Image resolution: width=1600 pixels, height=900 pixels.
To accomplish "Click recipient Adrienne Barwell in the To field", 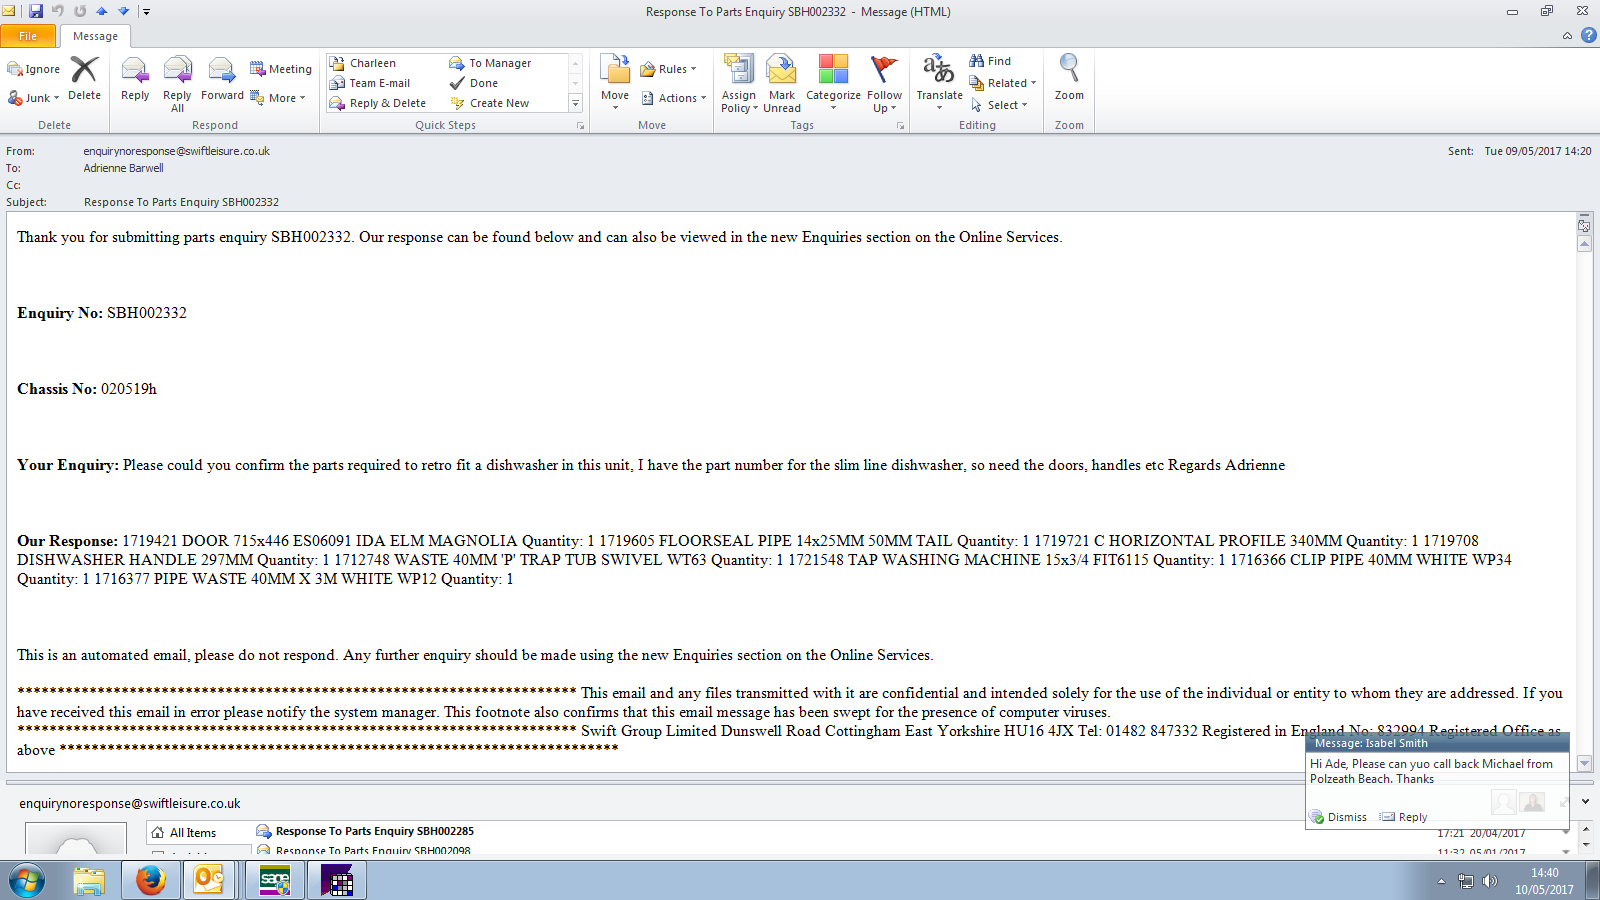I will (x=123, y=168).
